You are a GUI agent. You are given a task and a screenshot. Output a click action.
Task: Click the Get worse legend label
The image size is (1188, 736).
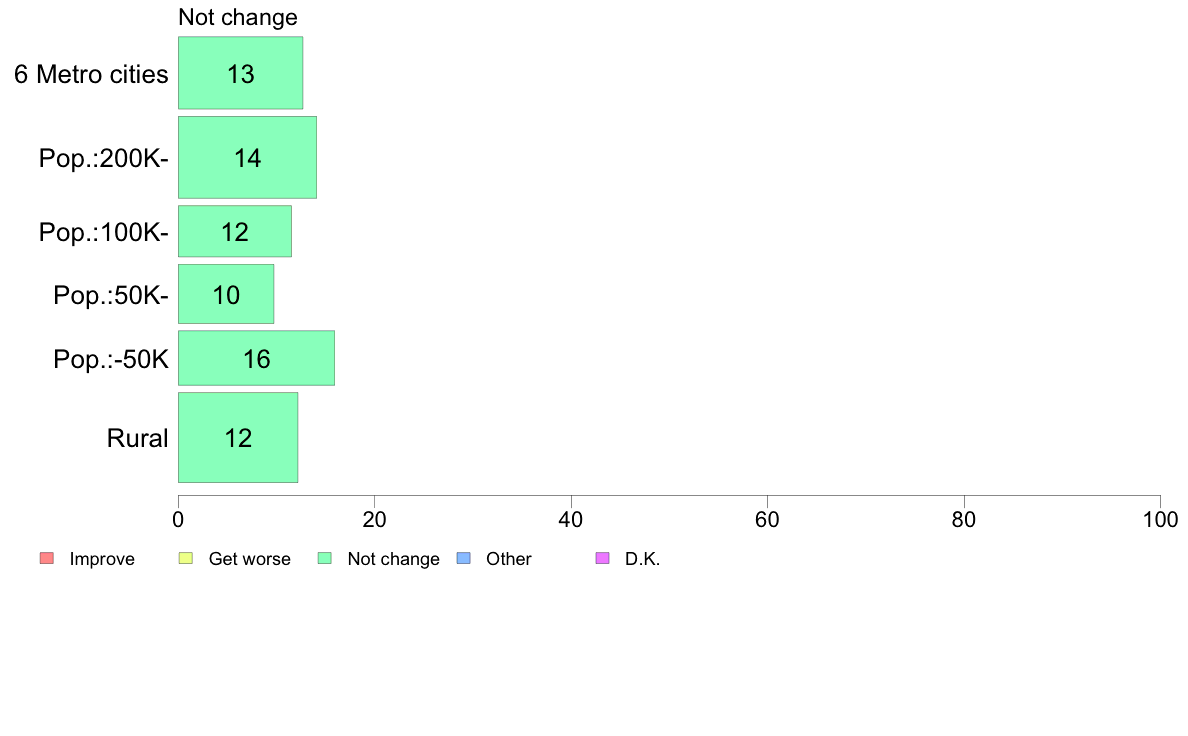pyautogui.click(x=249, y=559)
